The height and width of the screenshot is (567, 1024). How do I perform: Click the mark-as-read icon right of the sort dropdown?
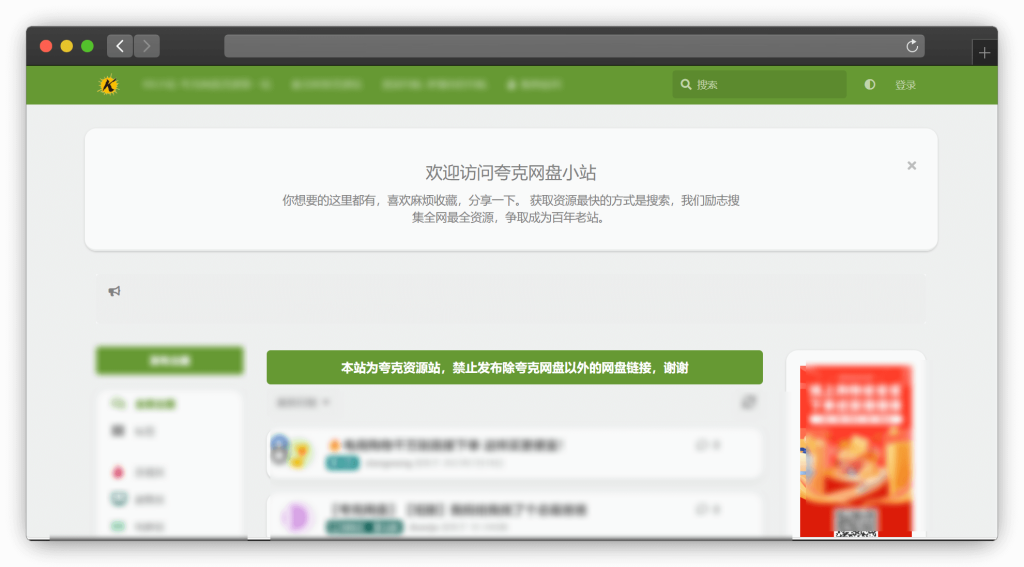[748, 402]
